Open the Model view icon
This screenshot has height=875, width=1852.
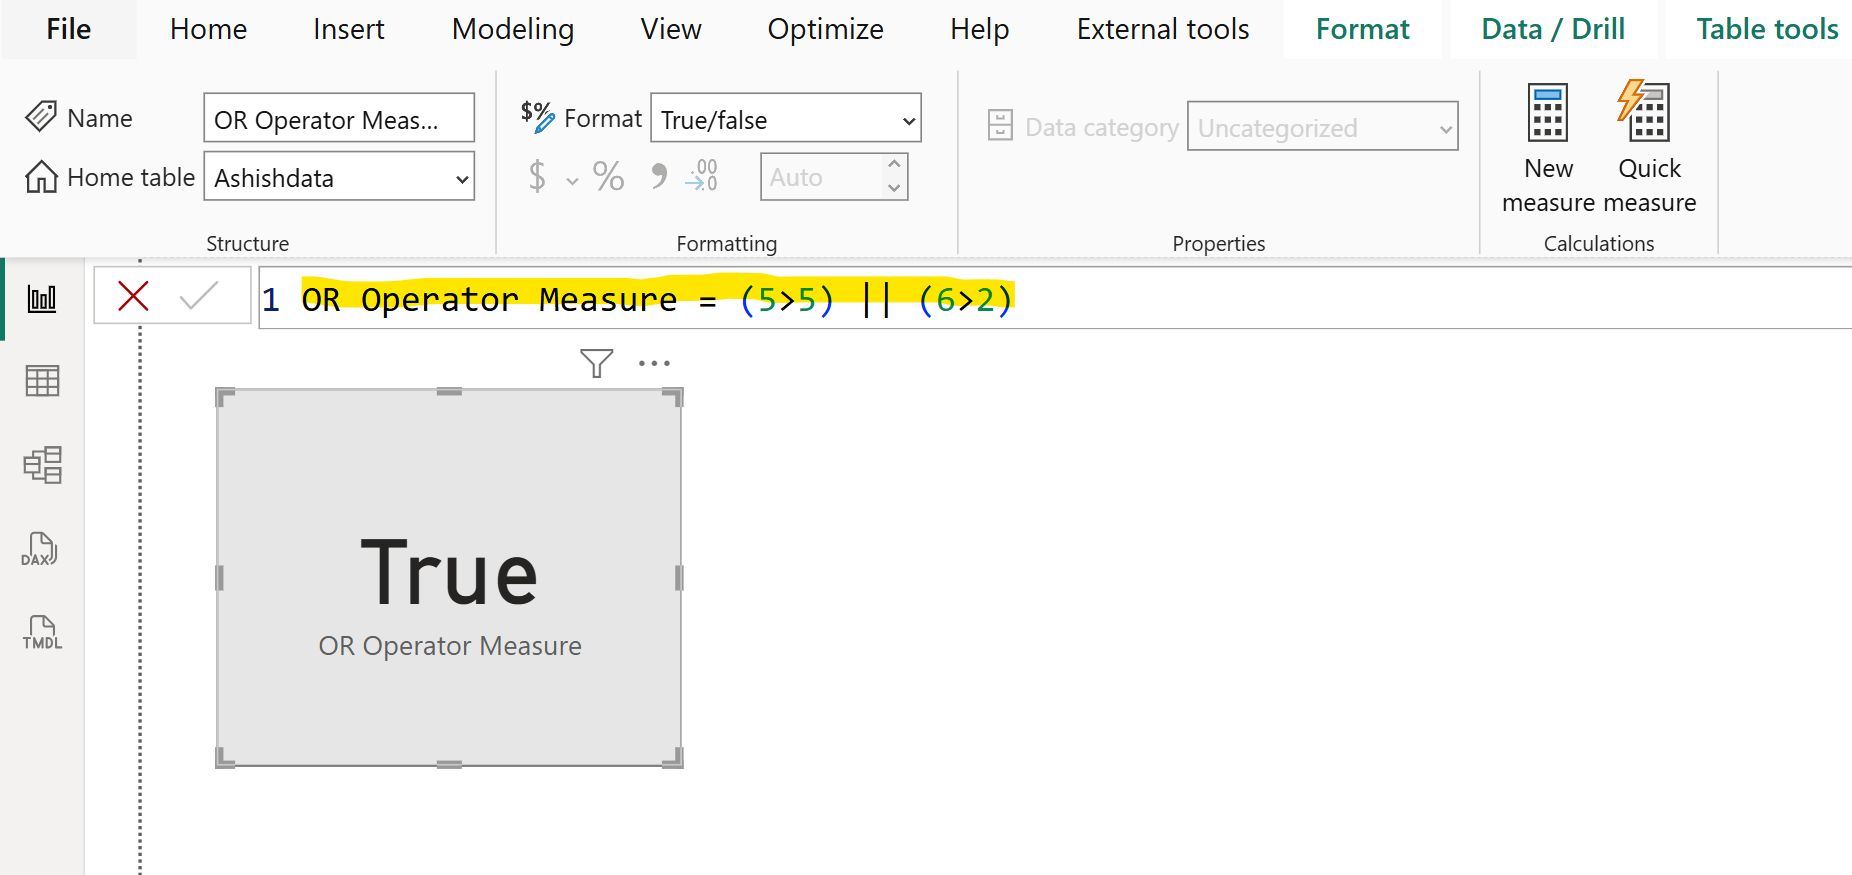click(x=42, y=465)
